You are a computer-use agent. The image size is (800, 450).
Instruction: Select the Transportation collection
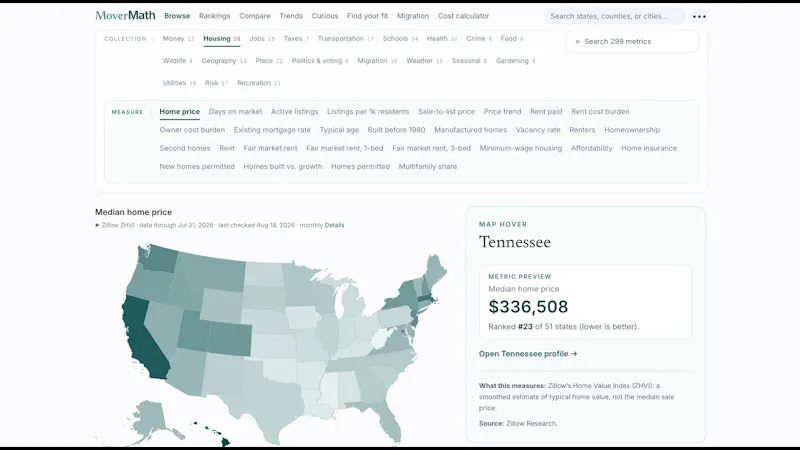coord(345,39)
